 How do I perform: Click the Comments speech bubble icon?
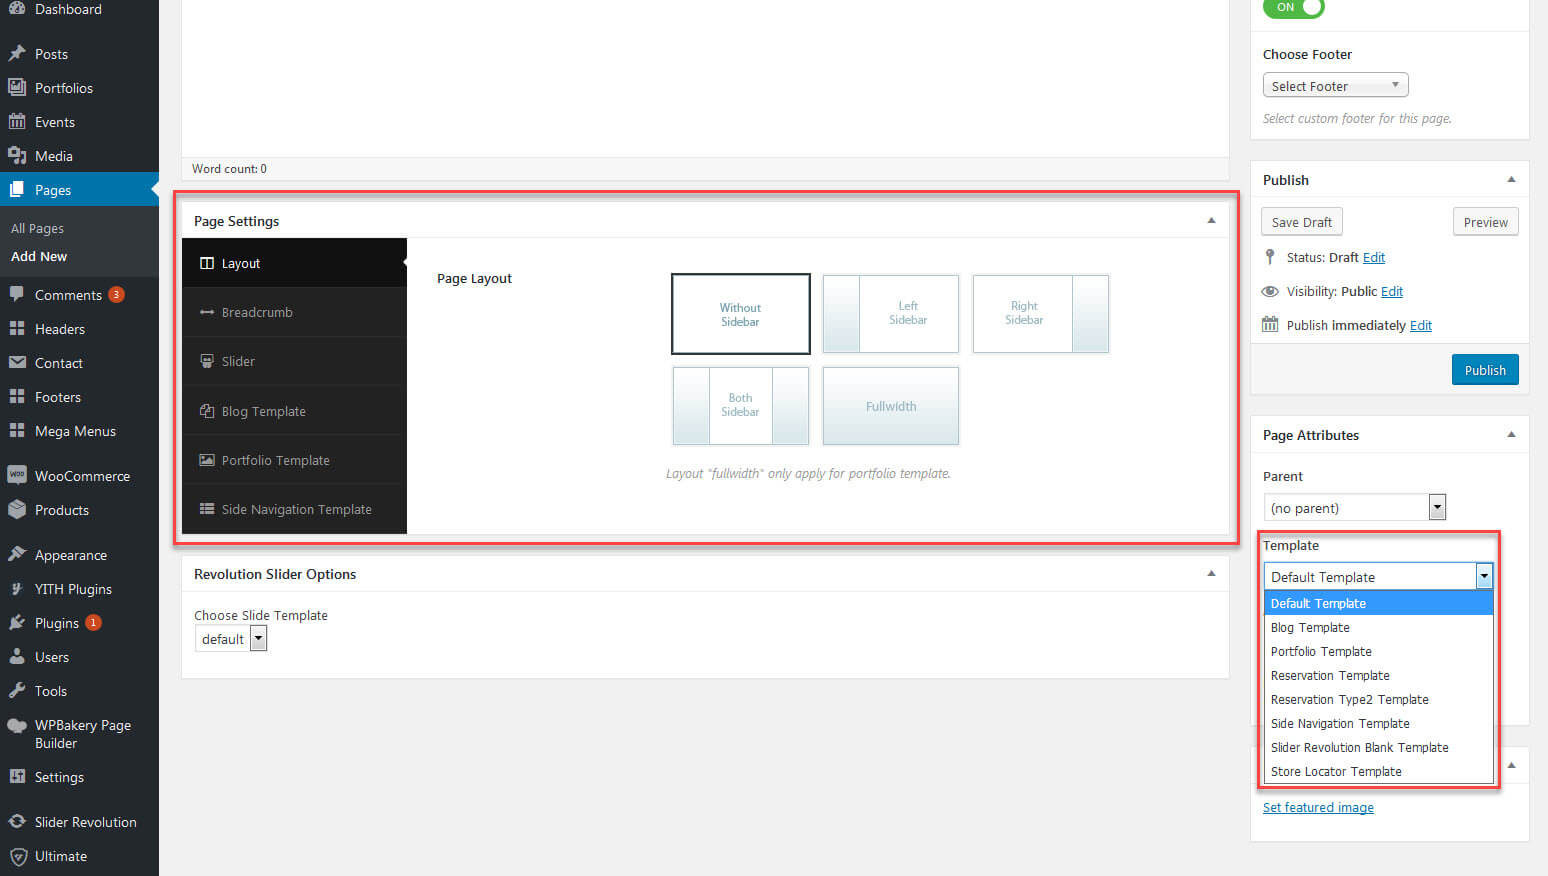point(17,295)
